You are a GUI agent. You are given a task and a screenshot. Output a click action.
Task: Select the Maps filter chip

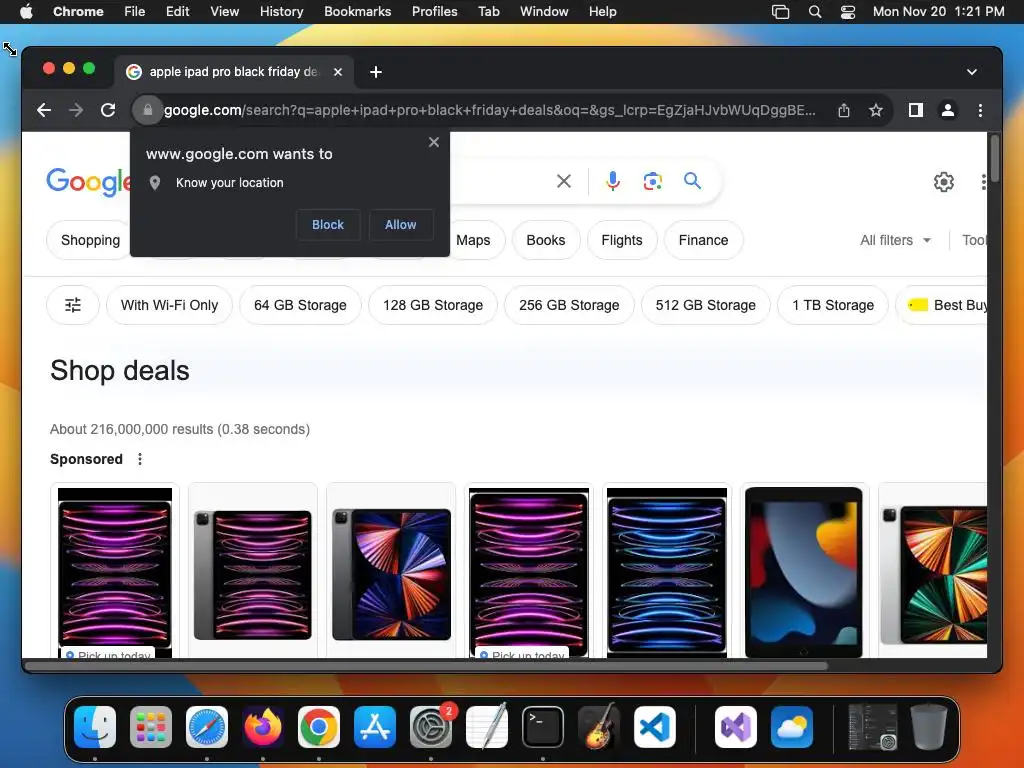pos(473,240)
